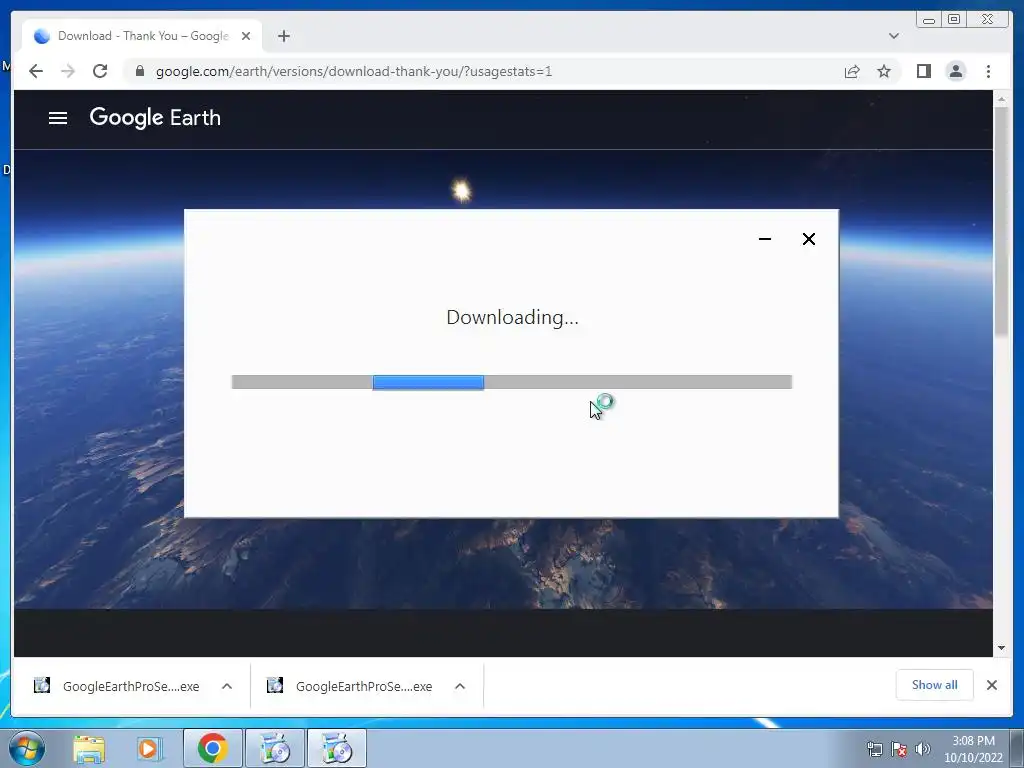Open the Windows Start menu
1024x768 pixels.
click(x=27, y=748)
